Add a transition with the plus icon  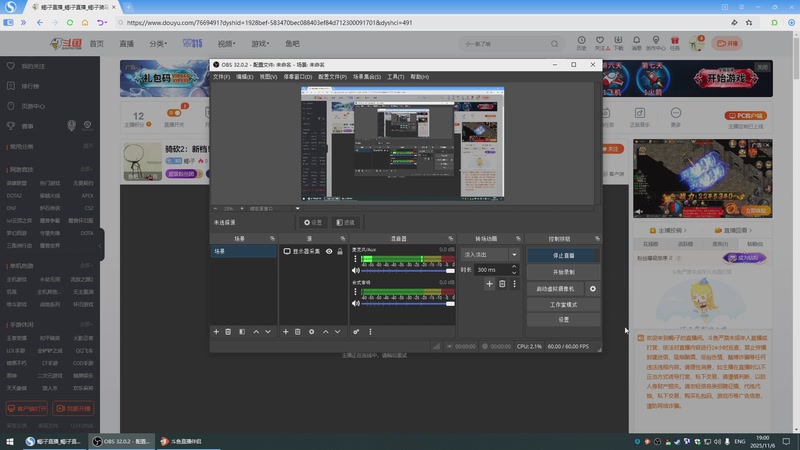(x=489, y=284)
